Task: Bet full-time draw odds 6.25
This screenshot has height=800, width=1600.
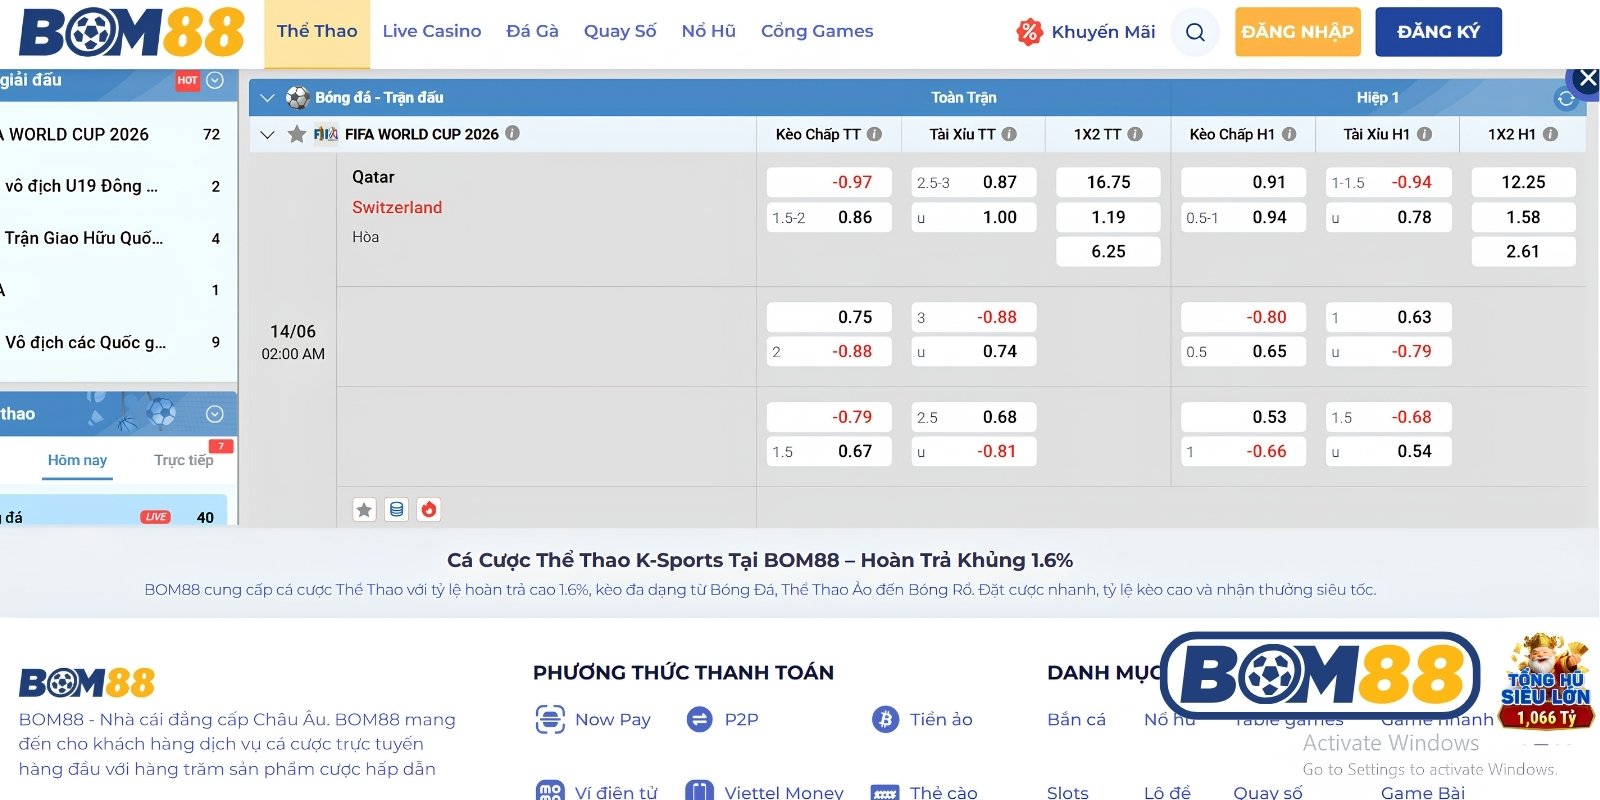Action: point(1108,251)
